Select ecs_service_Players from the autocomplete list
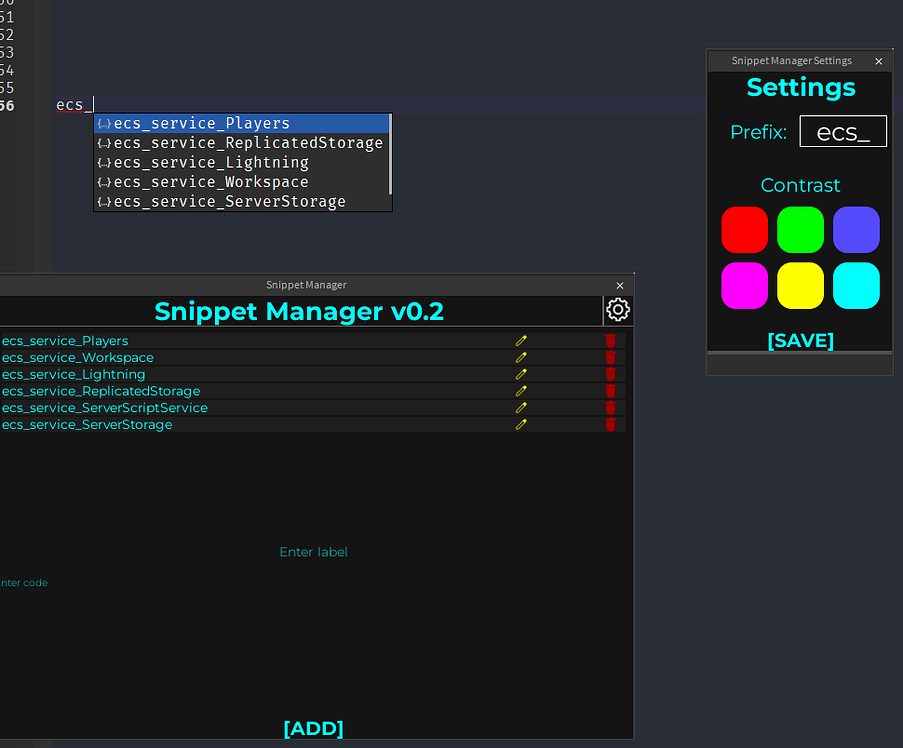Screen dimensions: 903x748 point(200,123)
